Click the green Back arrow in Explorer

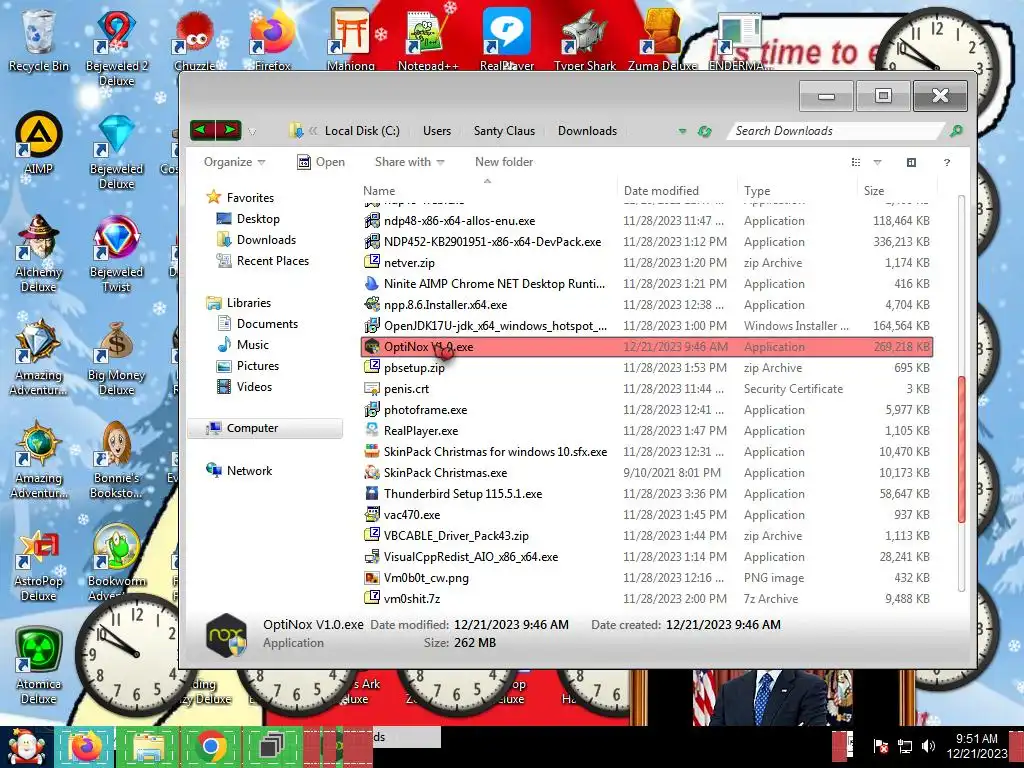(x=202, y=130)
